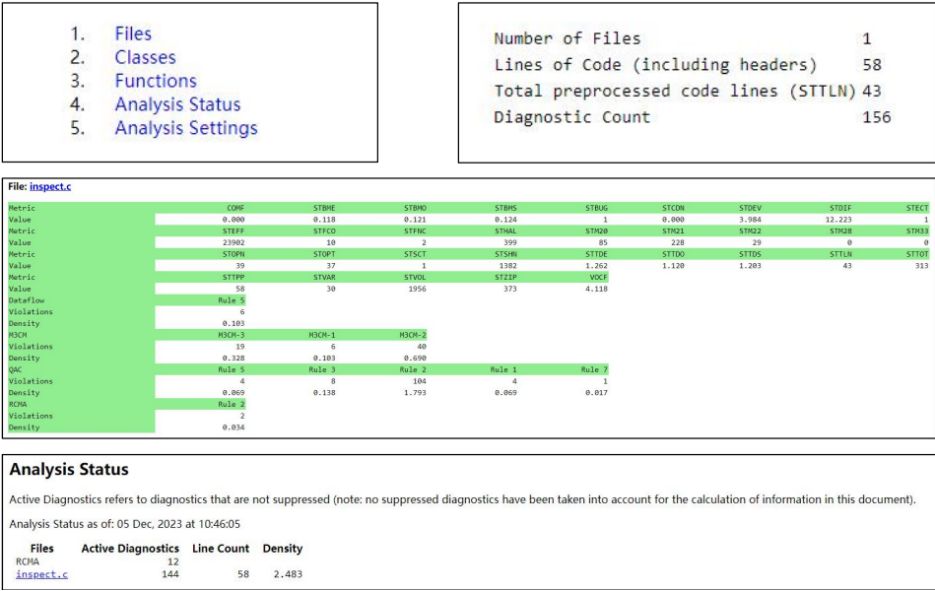
Task: Select the COMF metric header cell
Action: (x=236, y=208)
